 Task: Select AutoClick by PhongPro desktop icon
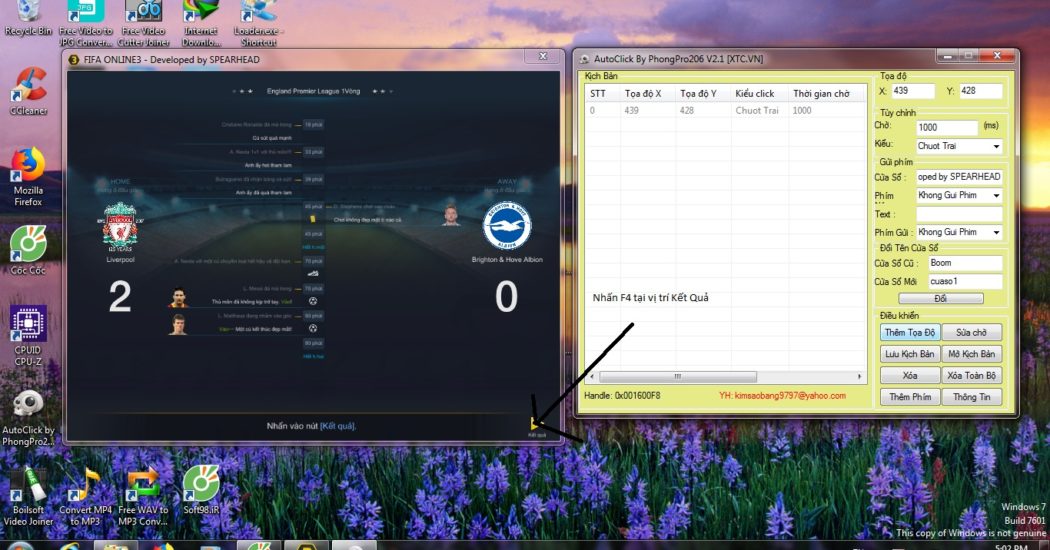tap(28, 419)
